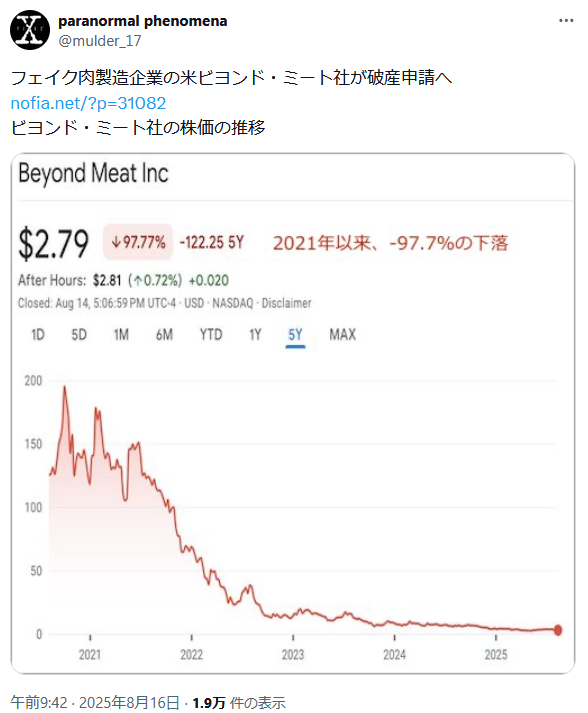Click the Disclaimer link under price
This screenshot has height=713, width=588.
click(x=286, y=303)
